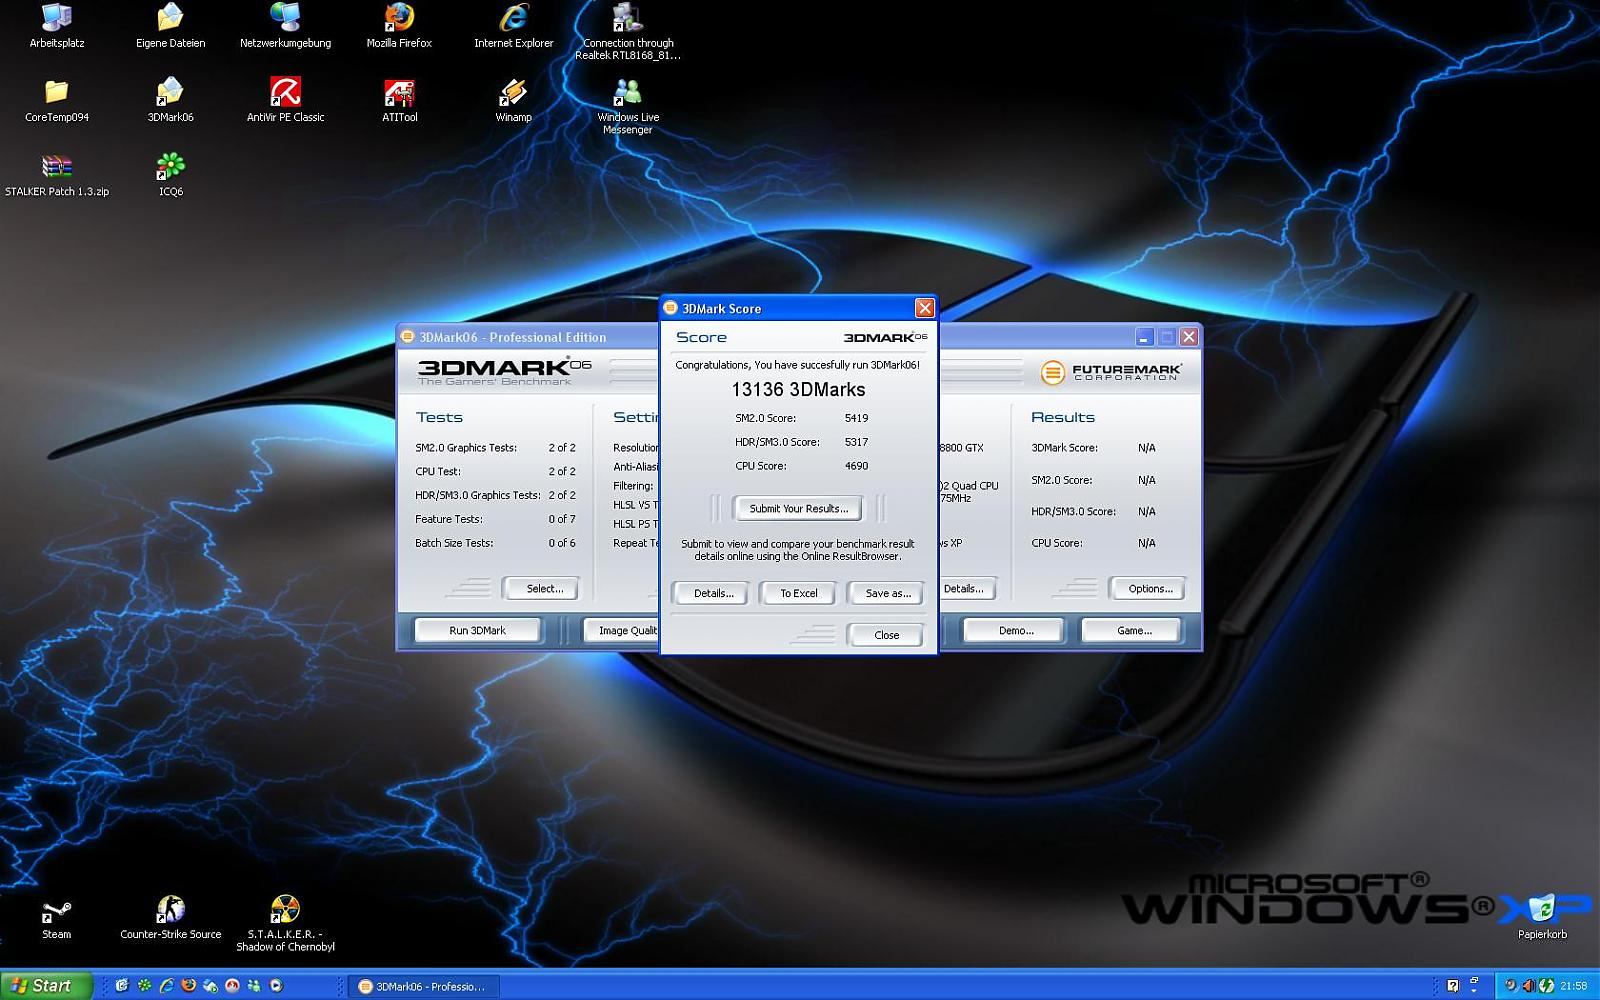Click the green network tray icon
The width and height of the screenshot is (1600, 1000).
[x=1546, y=986]
